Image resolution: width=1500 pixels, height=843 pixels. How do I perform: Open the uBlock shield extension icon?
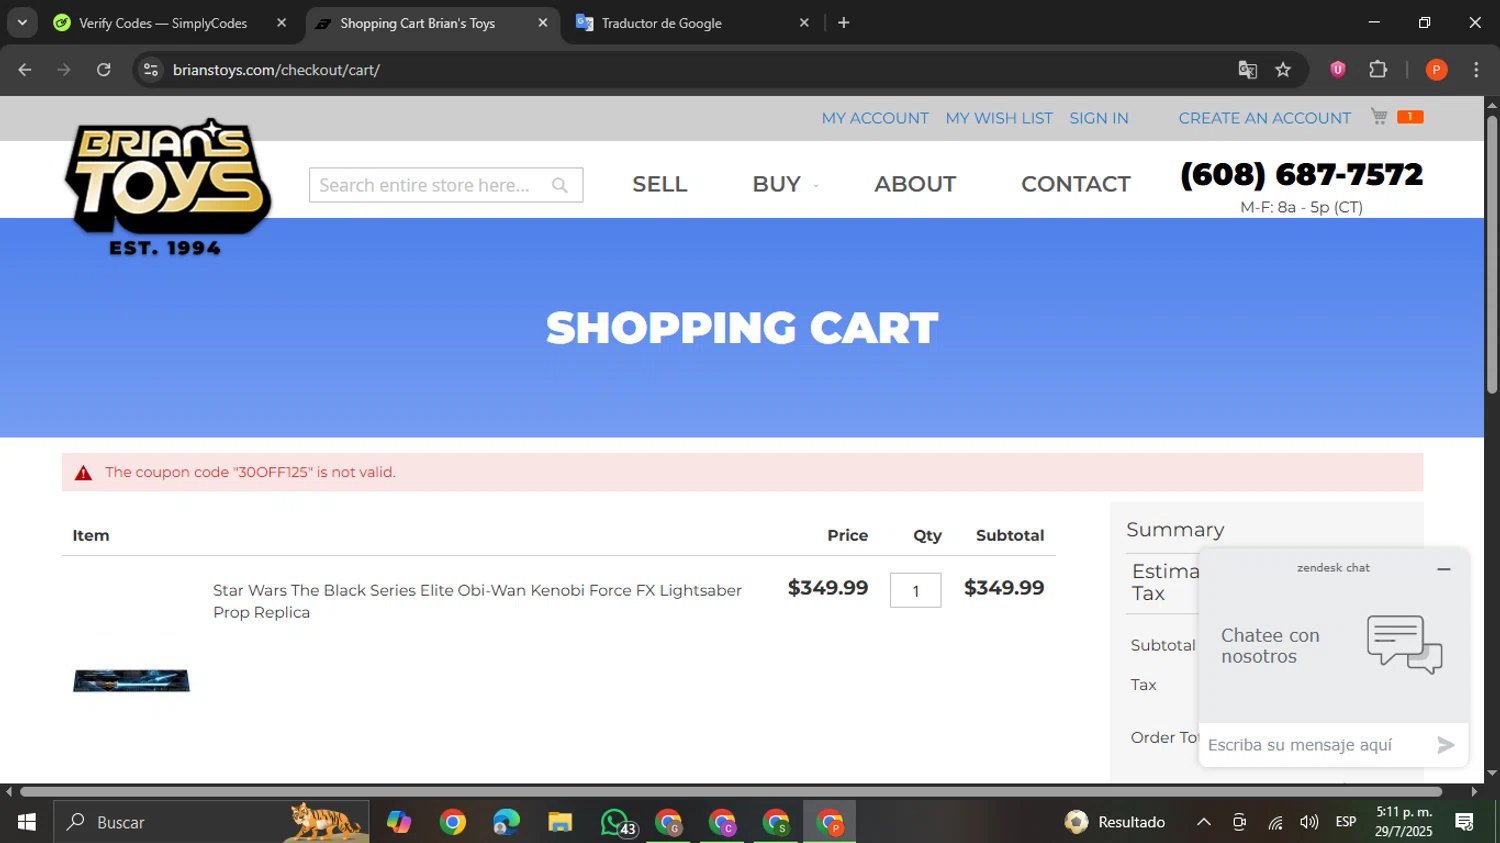[x=1337, y=69]
